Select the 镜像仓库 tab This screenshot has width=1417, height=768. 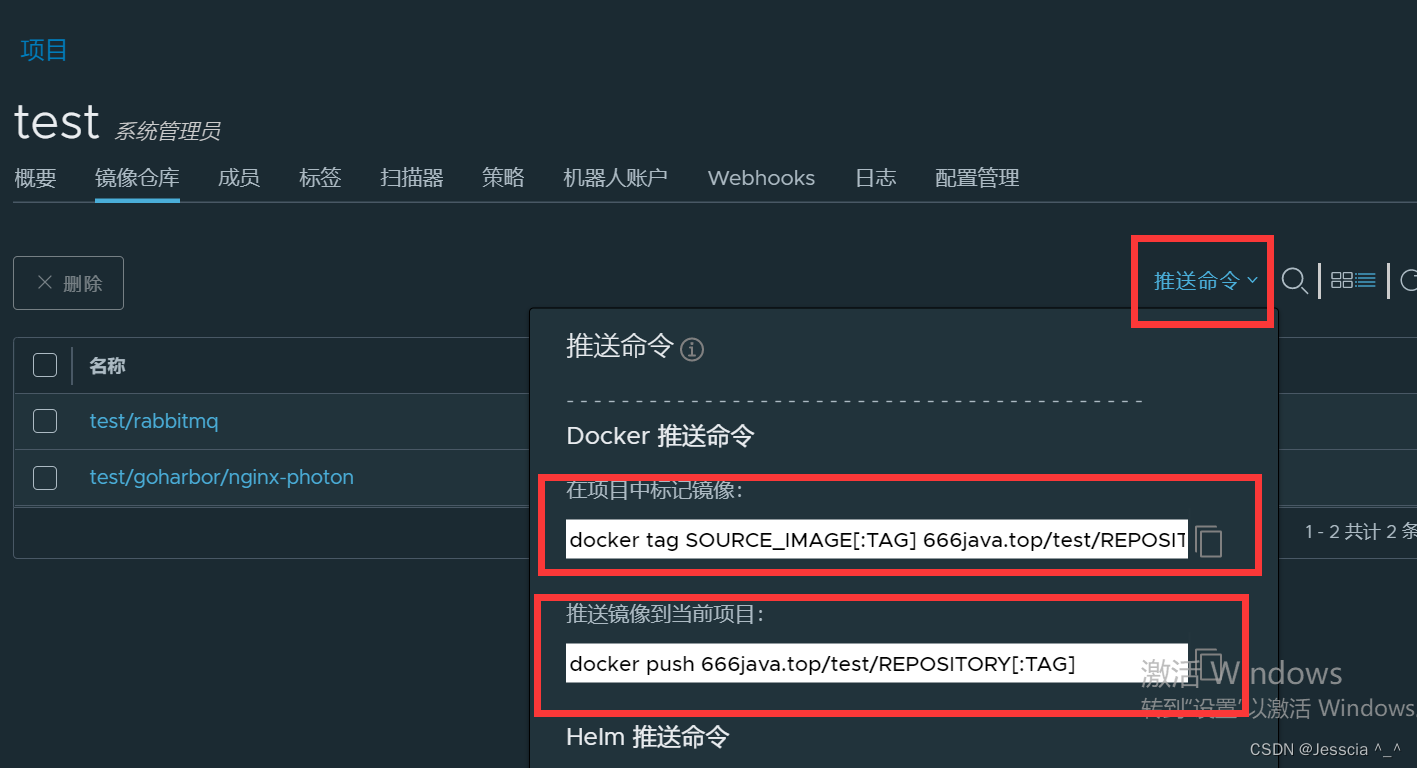137,178
